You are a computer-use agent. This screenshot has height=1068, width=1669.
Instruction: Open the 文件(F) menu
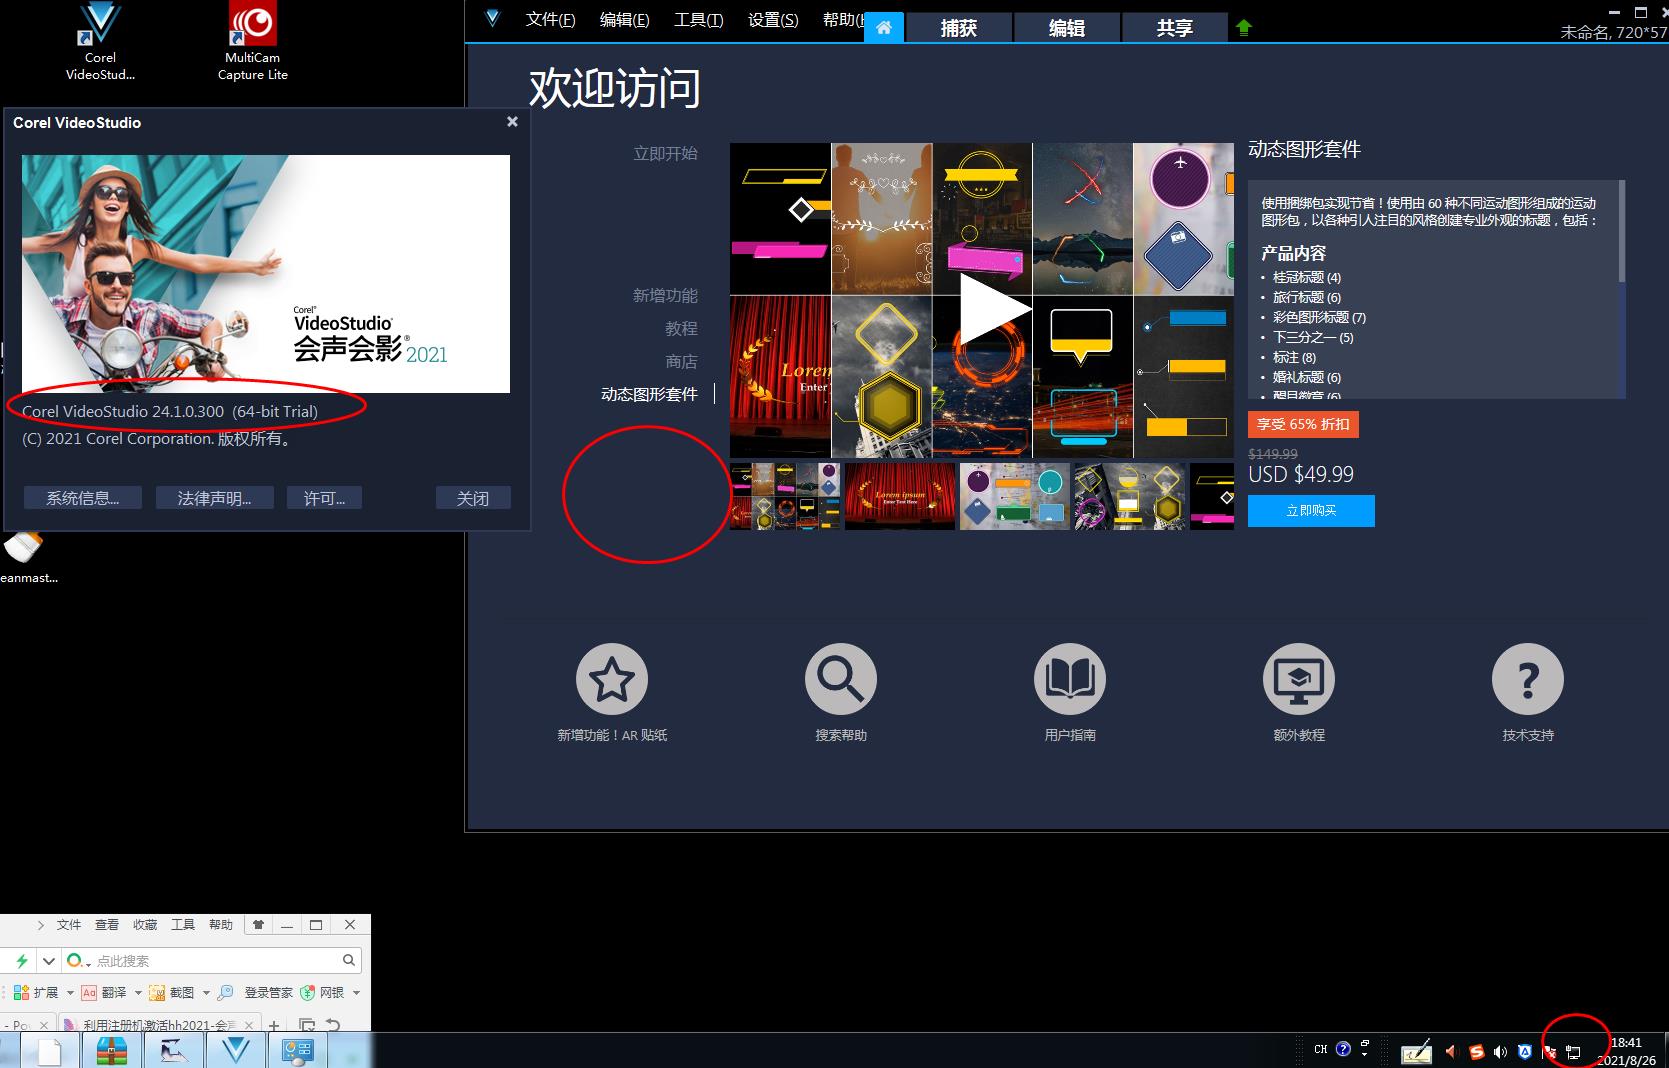(x=551, y=19)
